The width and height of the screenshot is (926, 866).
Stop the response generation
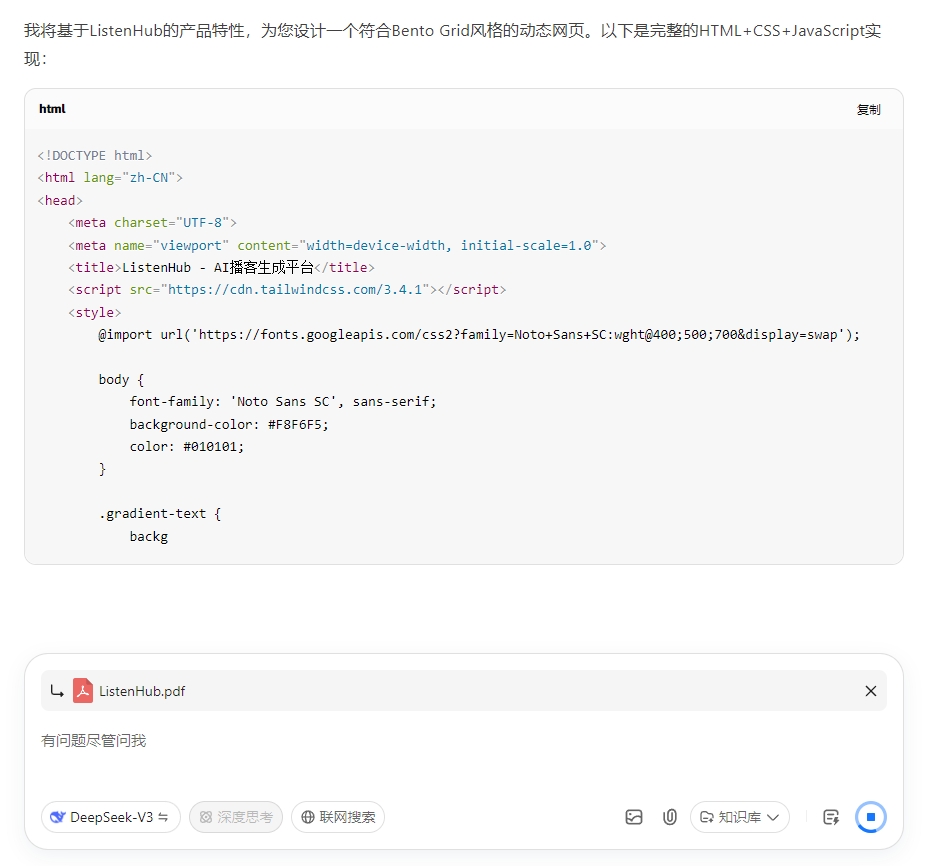(870, 817)
